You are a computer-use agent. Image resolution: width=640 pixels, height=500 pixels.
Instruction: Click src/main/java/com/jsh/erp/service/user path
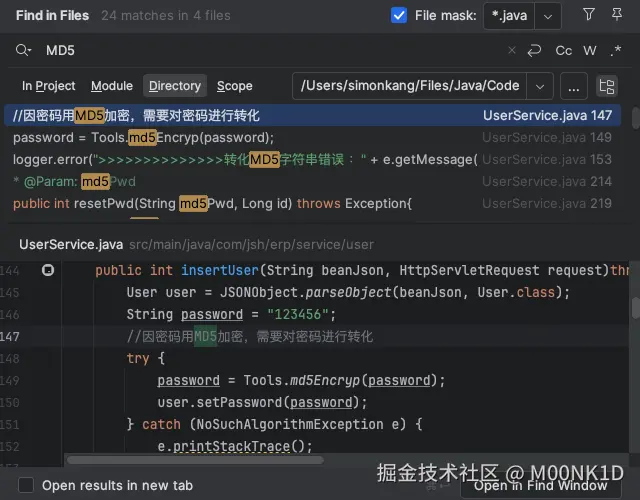click(251, 244)
